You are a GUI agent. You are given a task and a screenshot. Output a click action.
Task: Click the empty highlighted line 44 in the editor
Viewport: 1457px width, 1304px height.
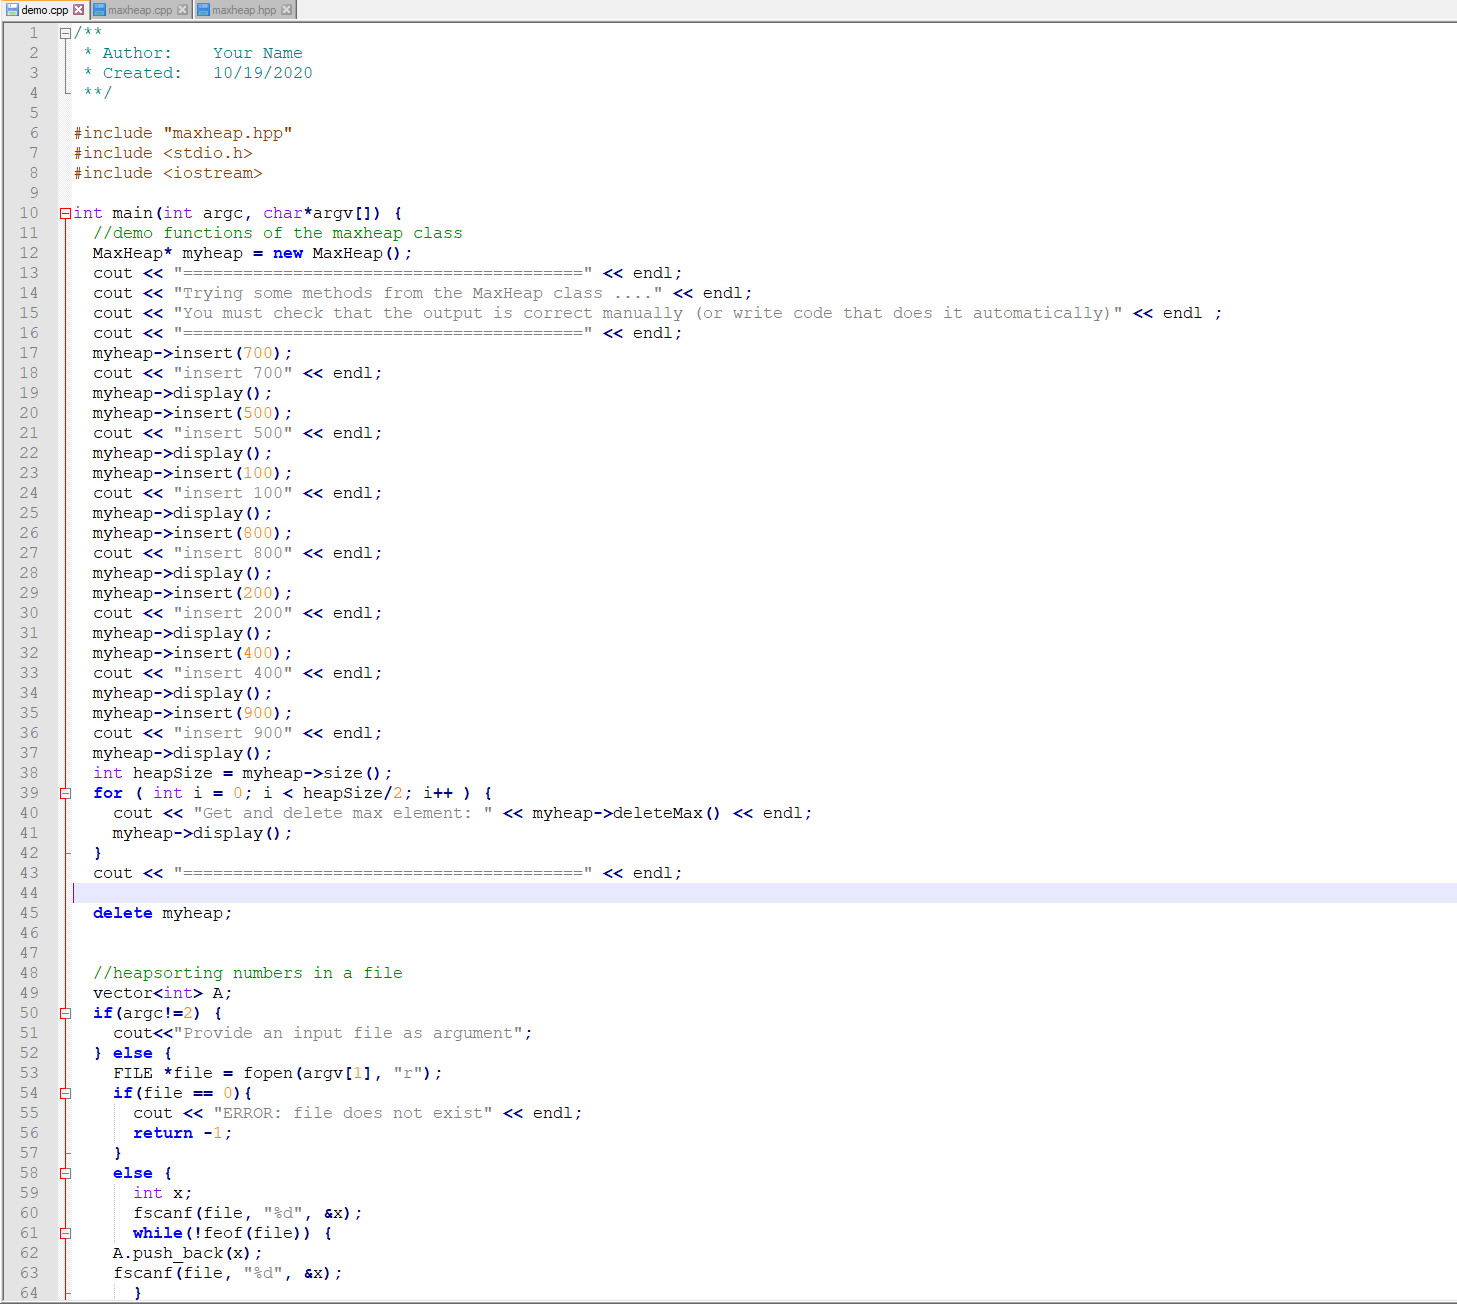click(765, 893)
